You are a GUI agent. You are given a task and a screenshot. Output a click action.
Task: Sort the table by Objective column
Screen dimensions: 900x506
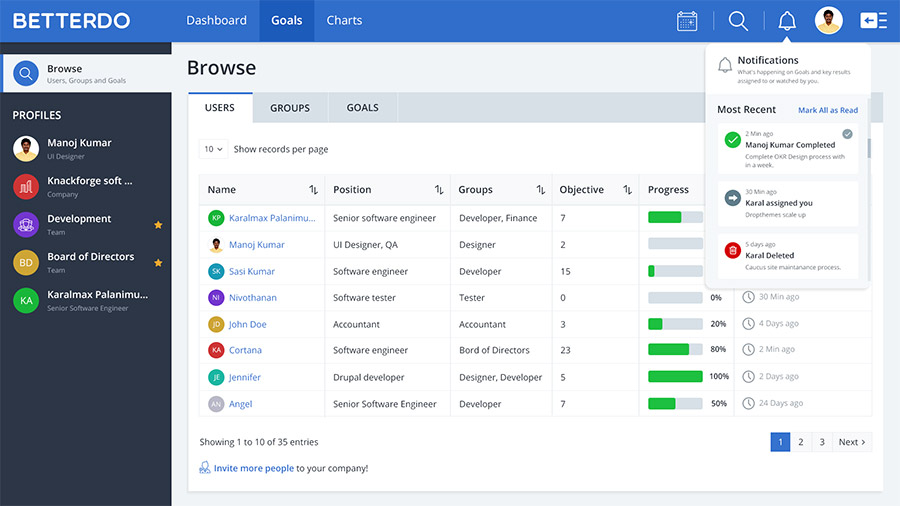627,190
